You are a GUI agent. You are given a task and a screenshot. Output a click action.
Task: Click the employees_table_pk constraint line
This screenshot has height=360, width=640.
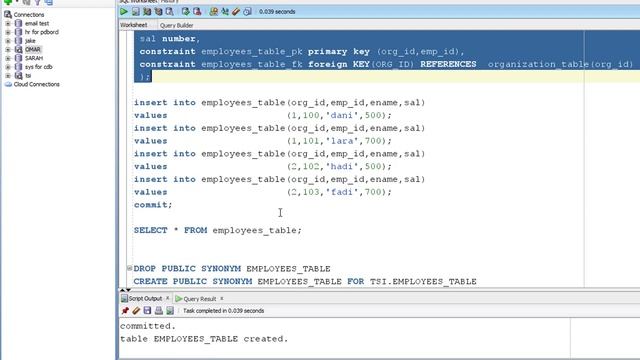(302, 51)
